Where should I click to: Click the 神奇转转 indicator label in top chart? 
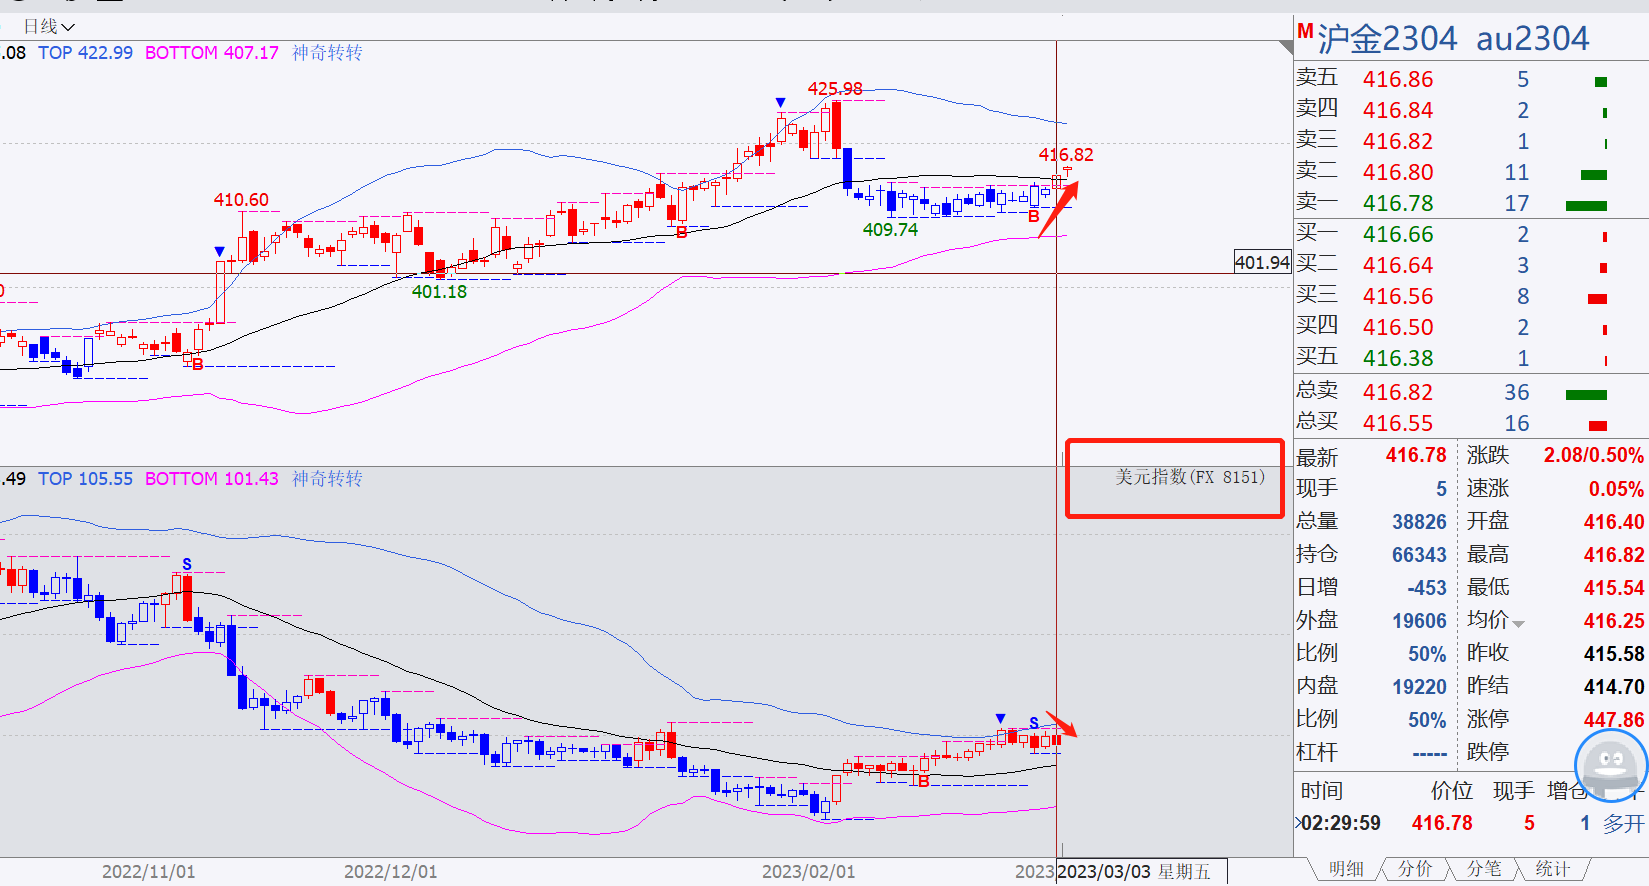327,53
